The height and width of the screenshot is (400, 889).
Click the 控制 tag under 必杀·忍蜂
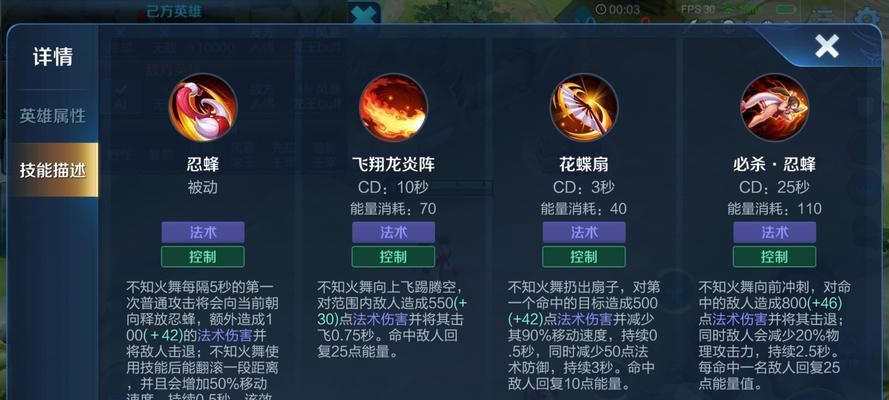click(774, 257)
